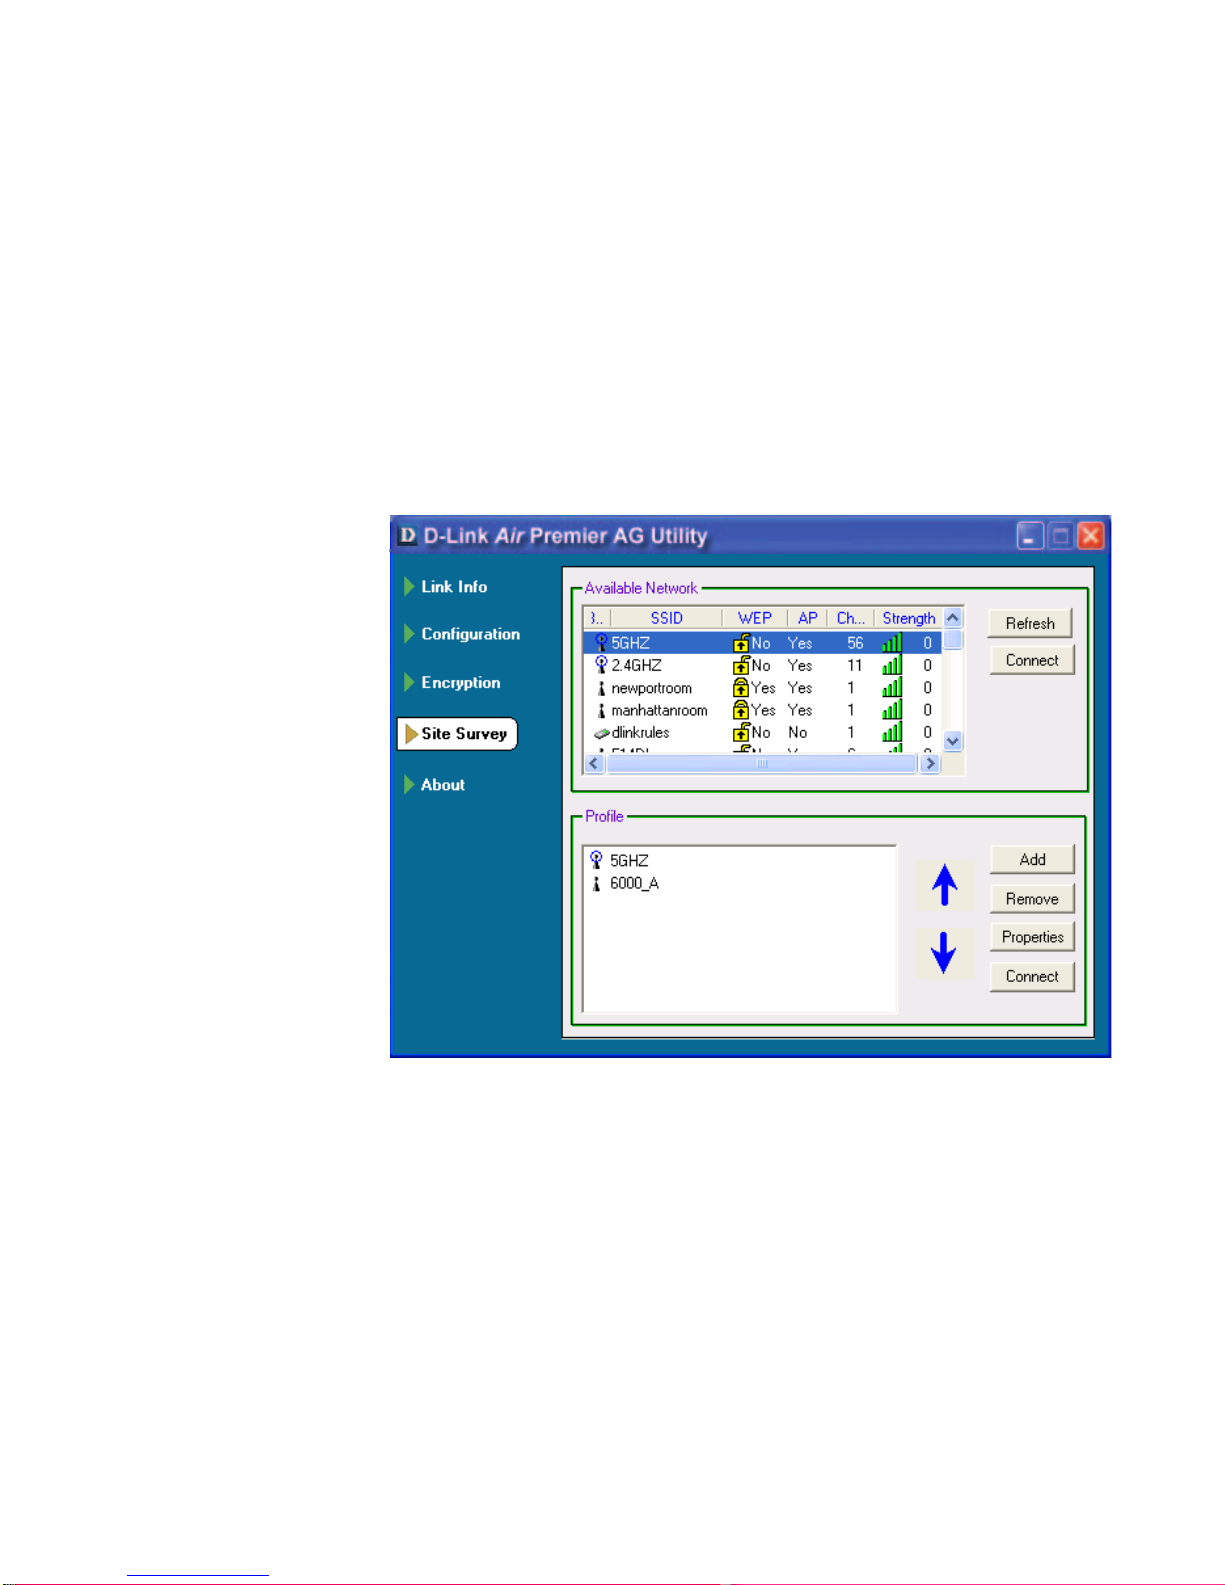Click the signal strength bars for newportroom
The width and height of the screenshot is (1225, 1585).
point(892,688)
